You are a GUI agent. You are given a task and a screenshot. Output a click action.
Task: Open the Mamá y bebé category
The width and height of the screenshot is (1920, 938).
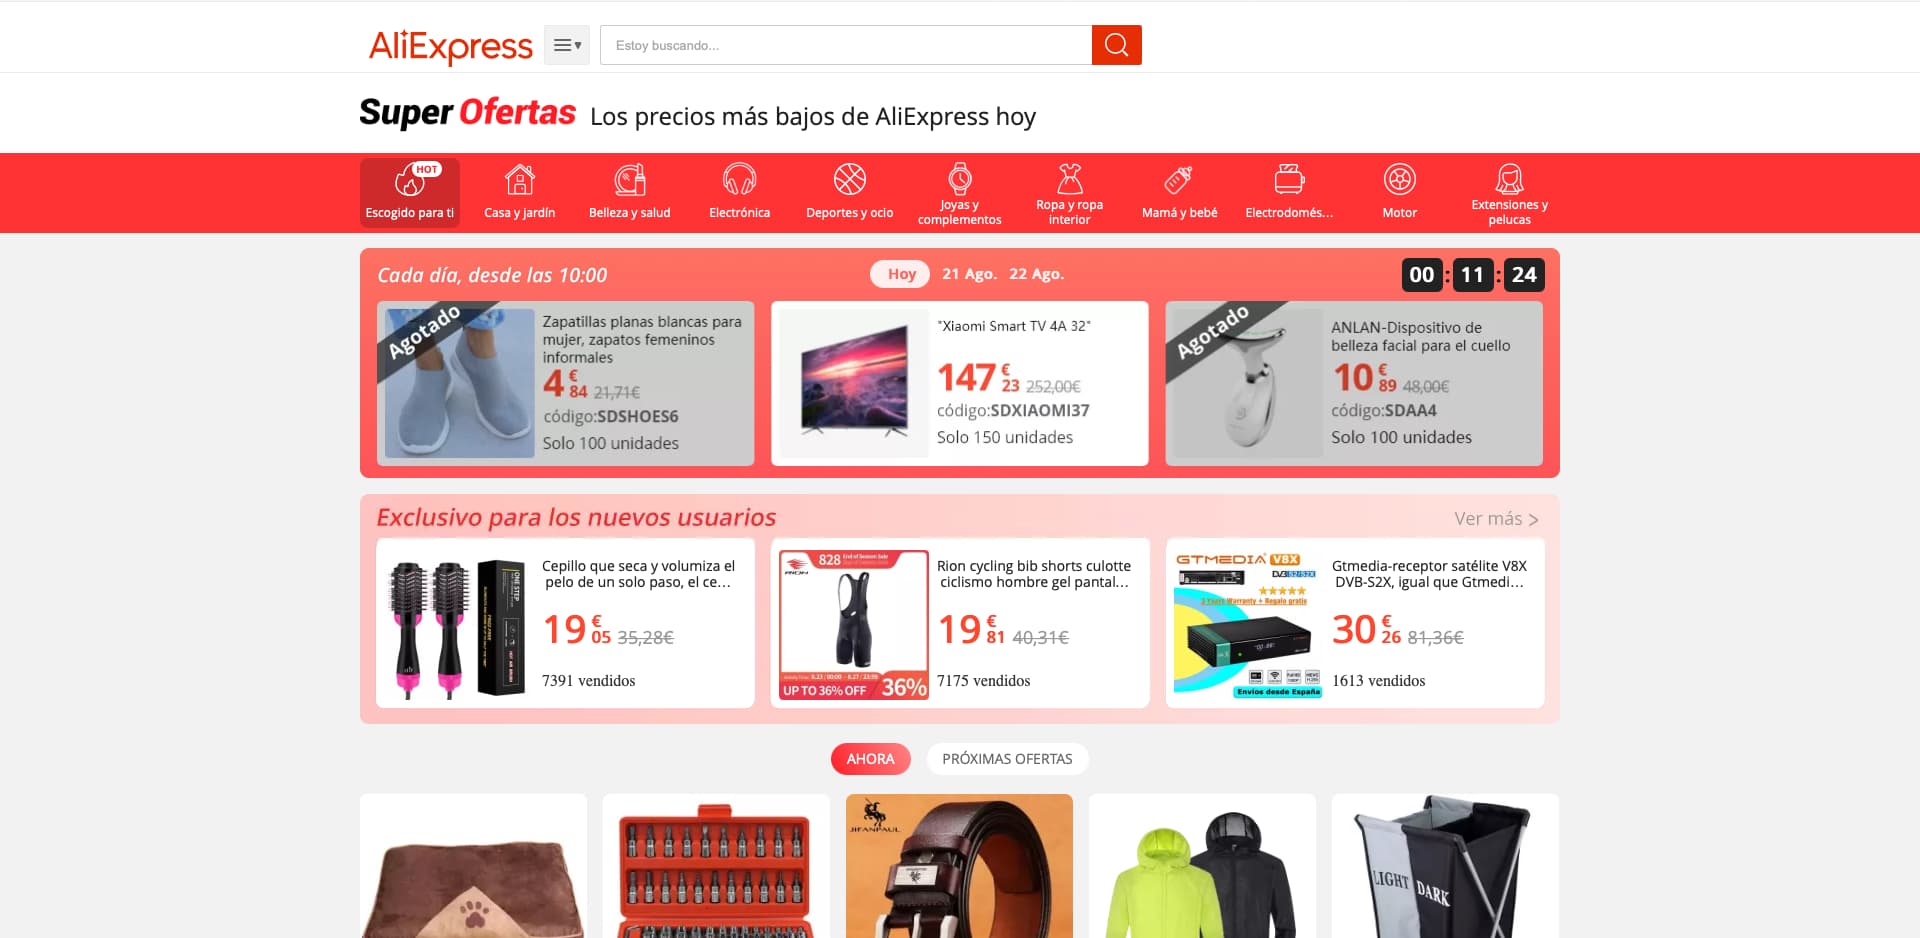pos(1179,193)
